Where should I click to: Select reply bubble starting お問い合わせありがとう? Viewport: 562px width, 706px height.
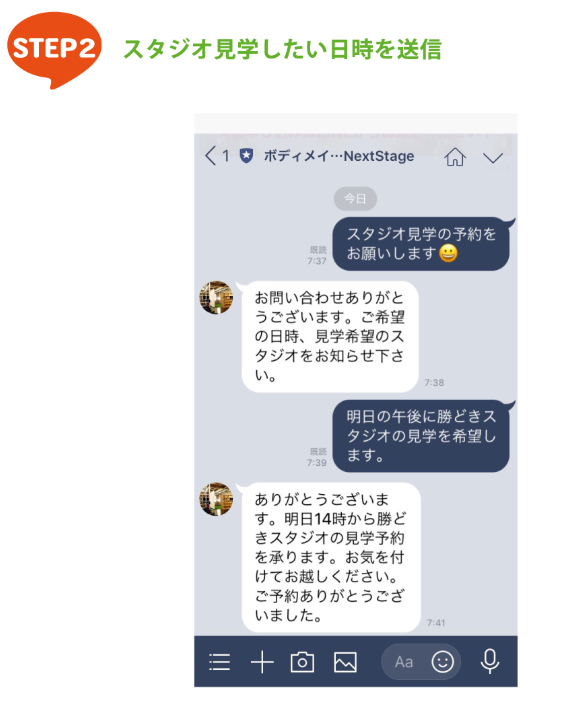coord(329,336)
